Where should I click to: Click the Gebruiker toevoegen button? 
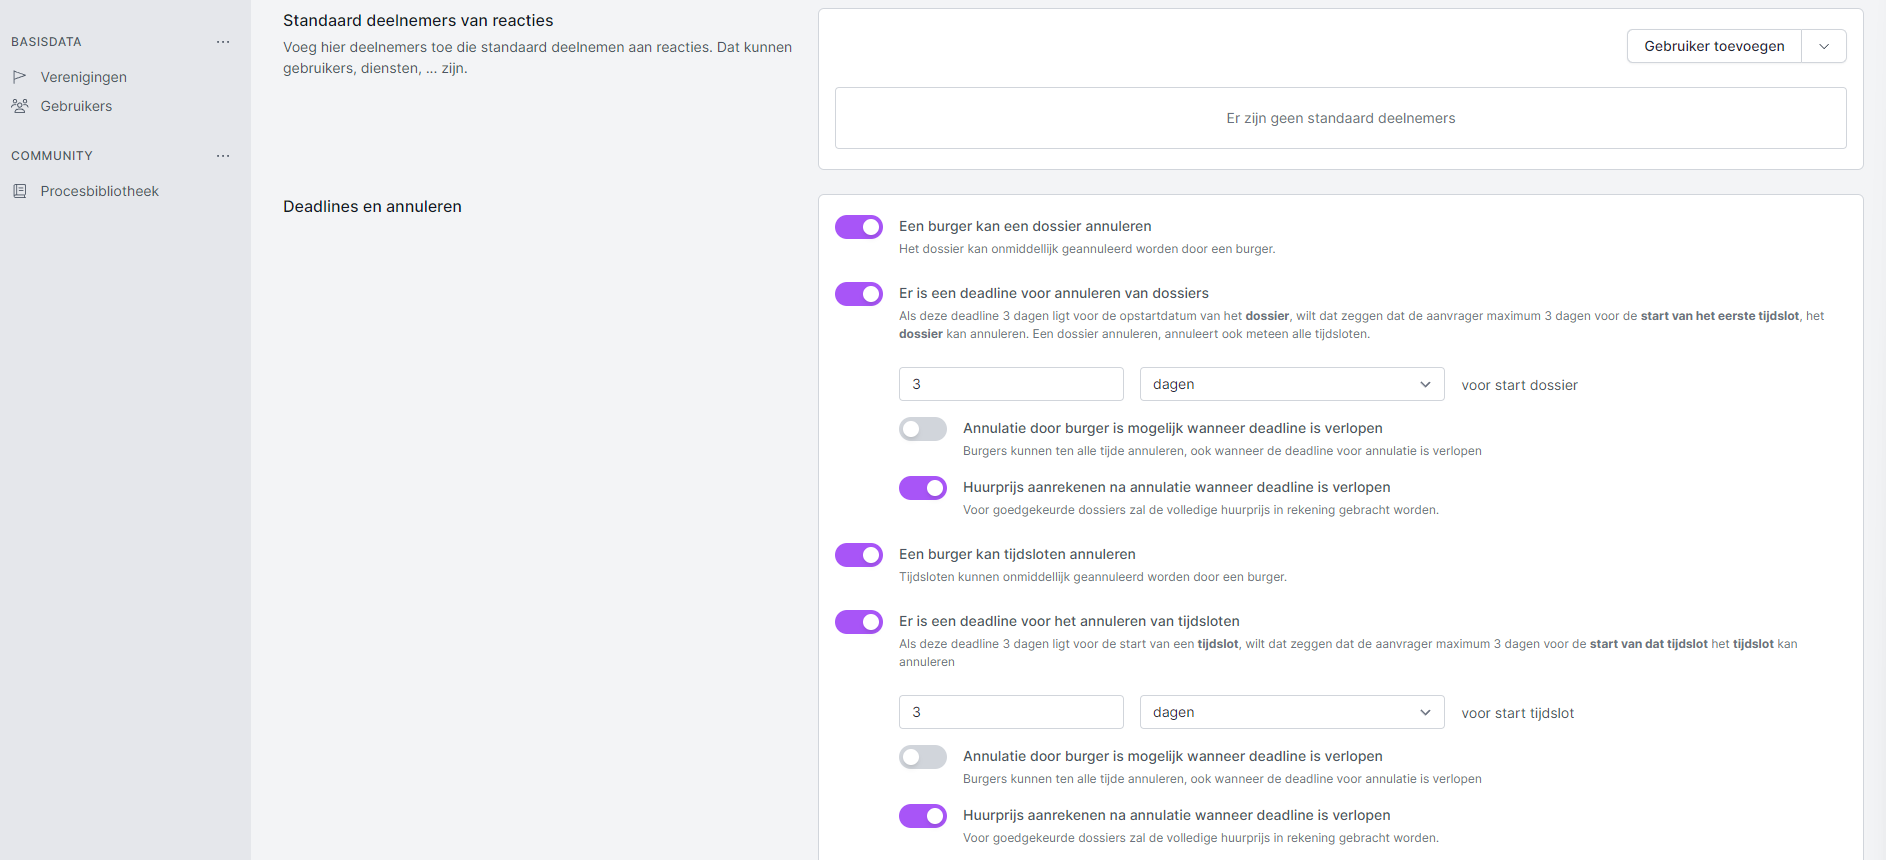coord(1713,46)
